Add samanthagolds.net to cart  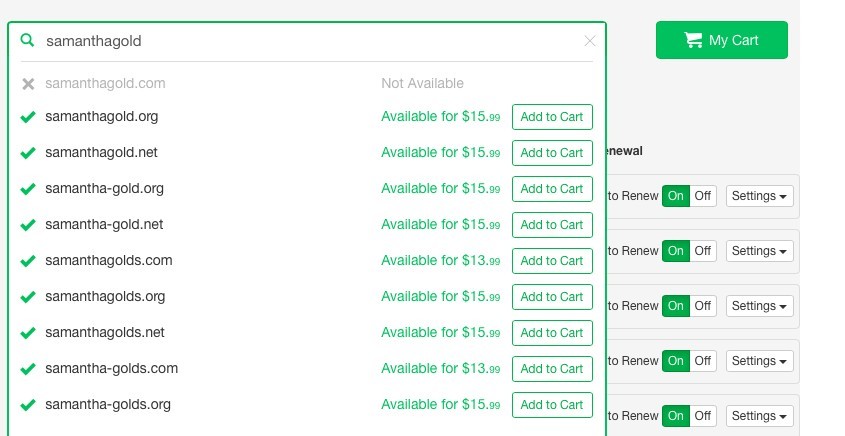tap(552, 333)
